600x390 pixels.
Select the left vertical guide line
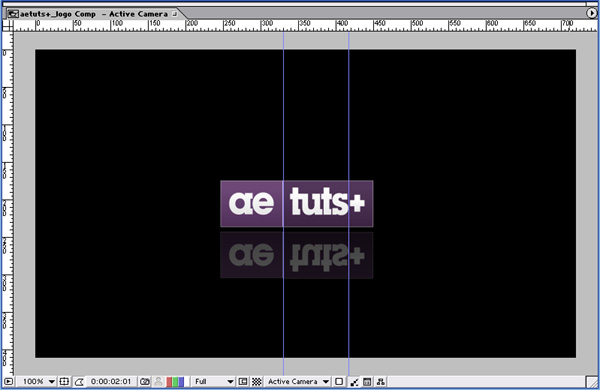[x=284, y=115]
